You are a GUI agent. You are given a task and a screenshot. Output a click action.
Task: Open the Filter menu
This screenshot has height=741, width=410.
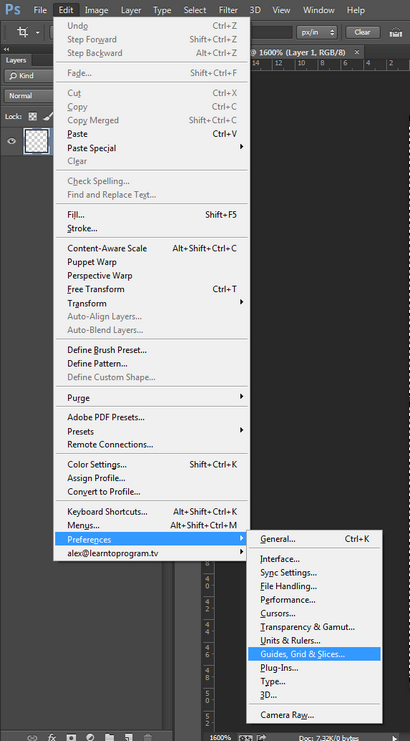[x=228, y=10]
